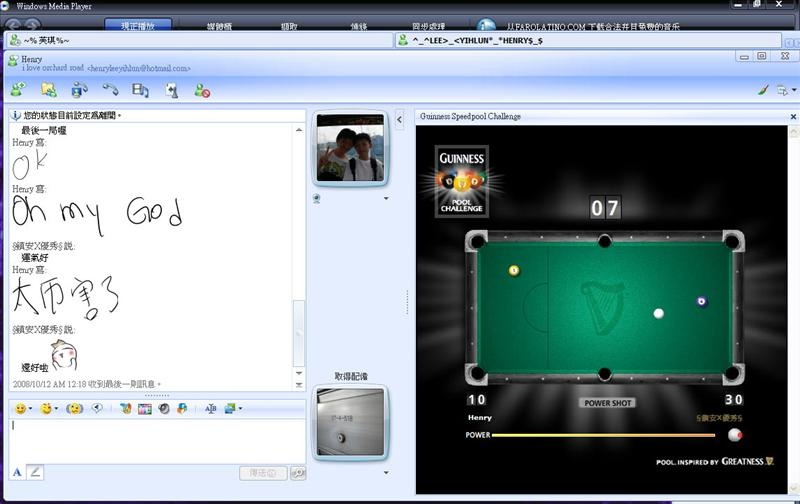This screenshot has height=504, width=800.
Task: Click the yellow 1 ball on the table
Action: click(x=514, y=270)
